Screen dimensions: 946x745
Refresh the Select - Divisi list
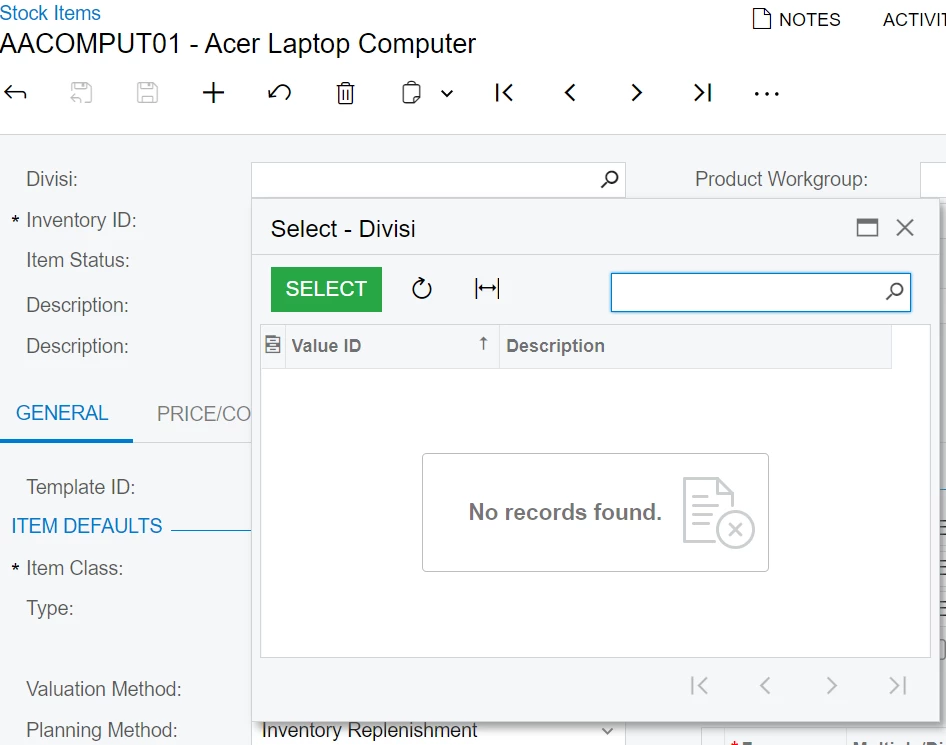(x=422, y=289)
